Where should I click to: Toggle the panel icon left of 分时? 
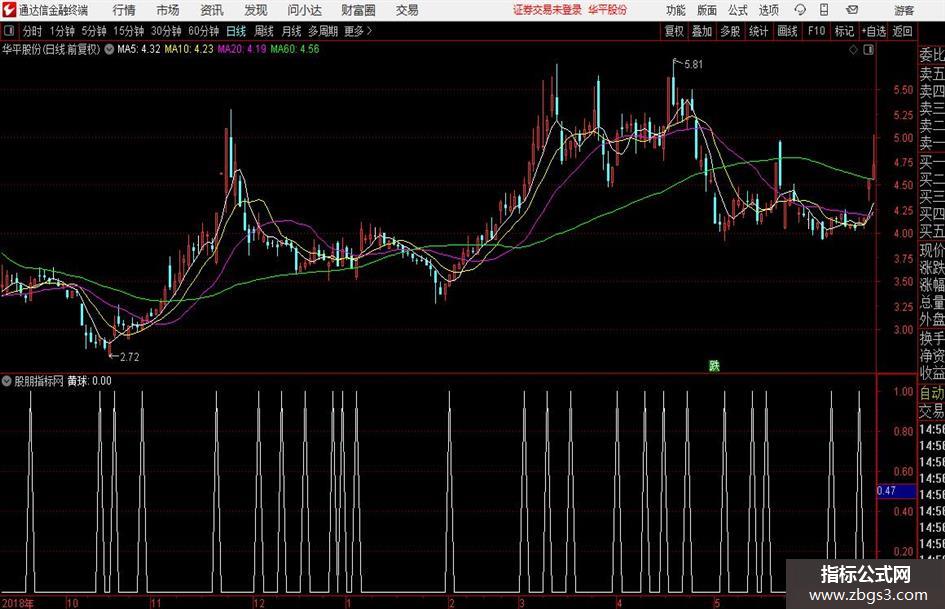[9, 31]
